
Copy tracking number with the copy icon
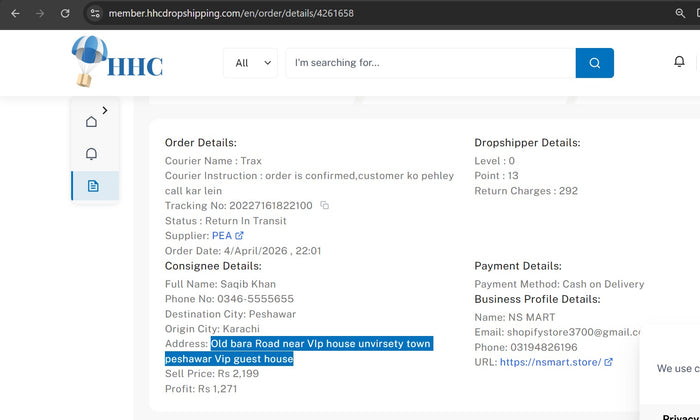coord(325,205)
